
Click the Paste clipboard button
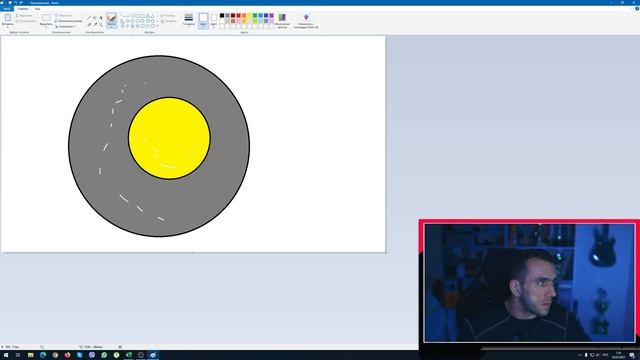[7, 20]
